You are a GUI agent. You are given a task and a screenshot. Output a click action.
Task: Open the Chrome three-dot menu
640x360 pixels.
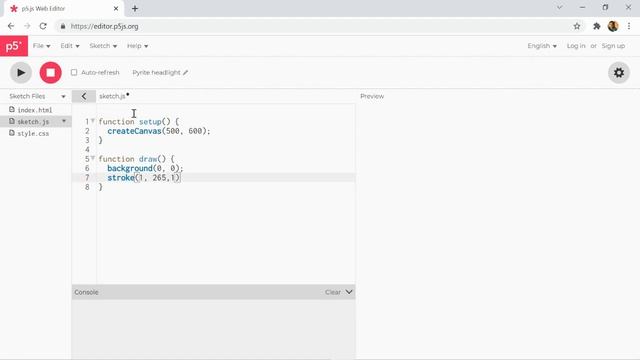click(629, 26)
